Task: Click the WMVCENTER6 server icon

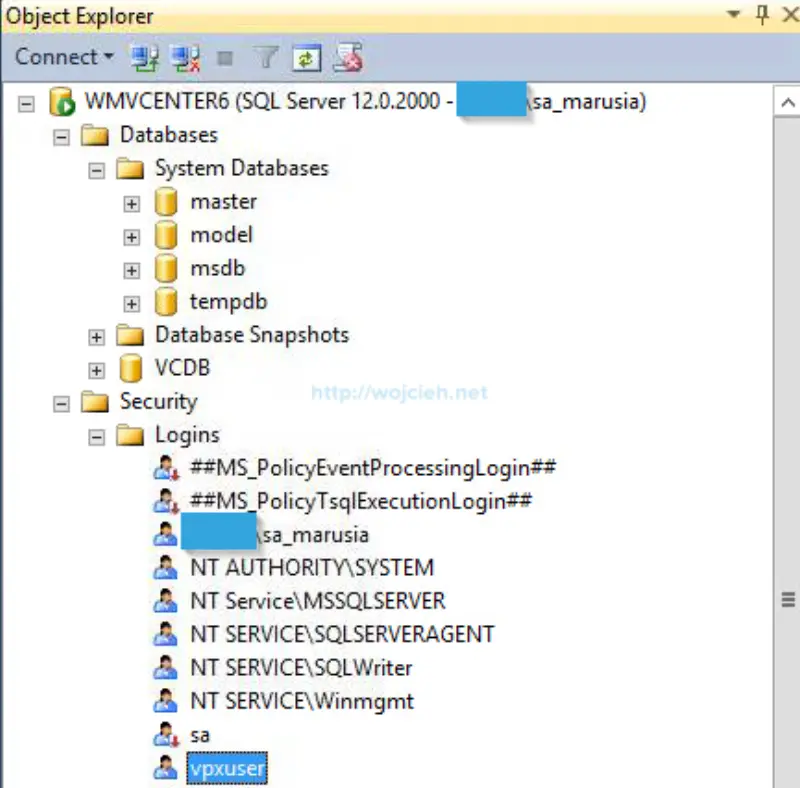Action: coord(60,101)
